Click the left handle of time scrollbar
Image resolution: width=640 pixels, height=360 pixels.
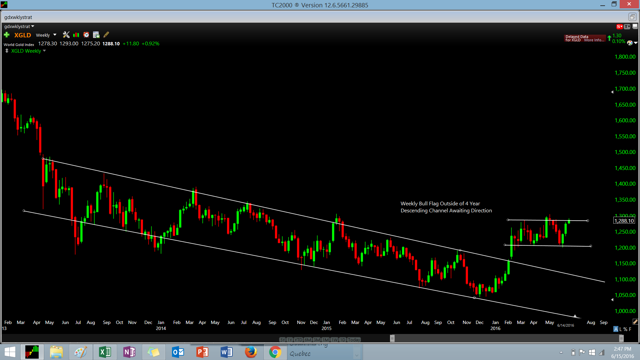(x=392, y=338)
